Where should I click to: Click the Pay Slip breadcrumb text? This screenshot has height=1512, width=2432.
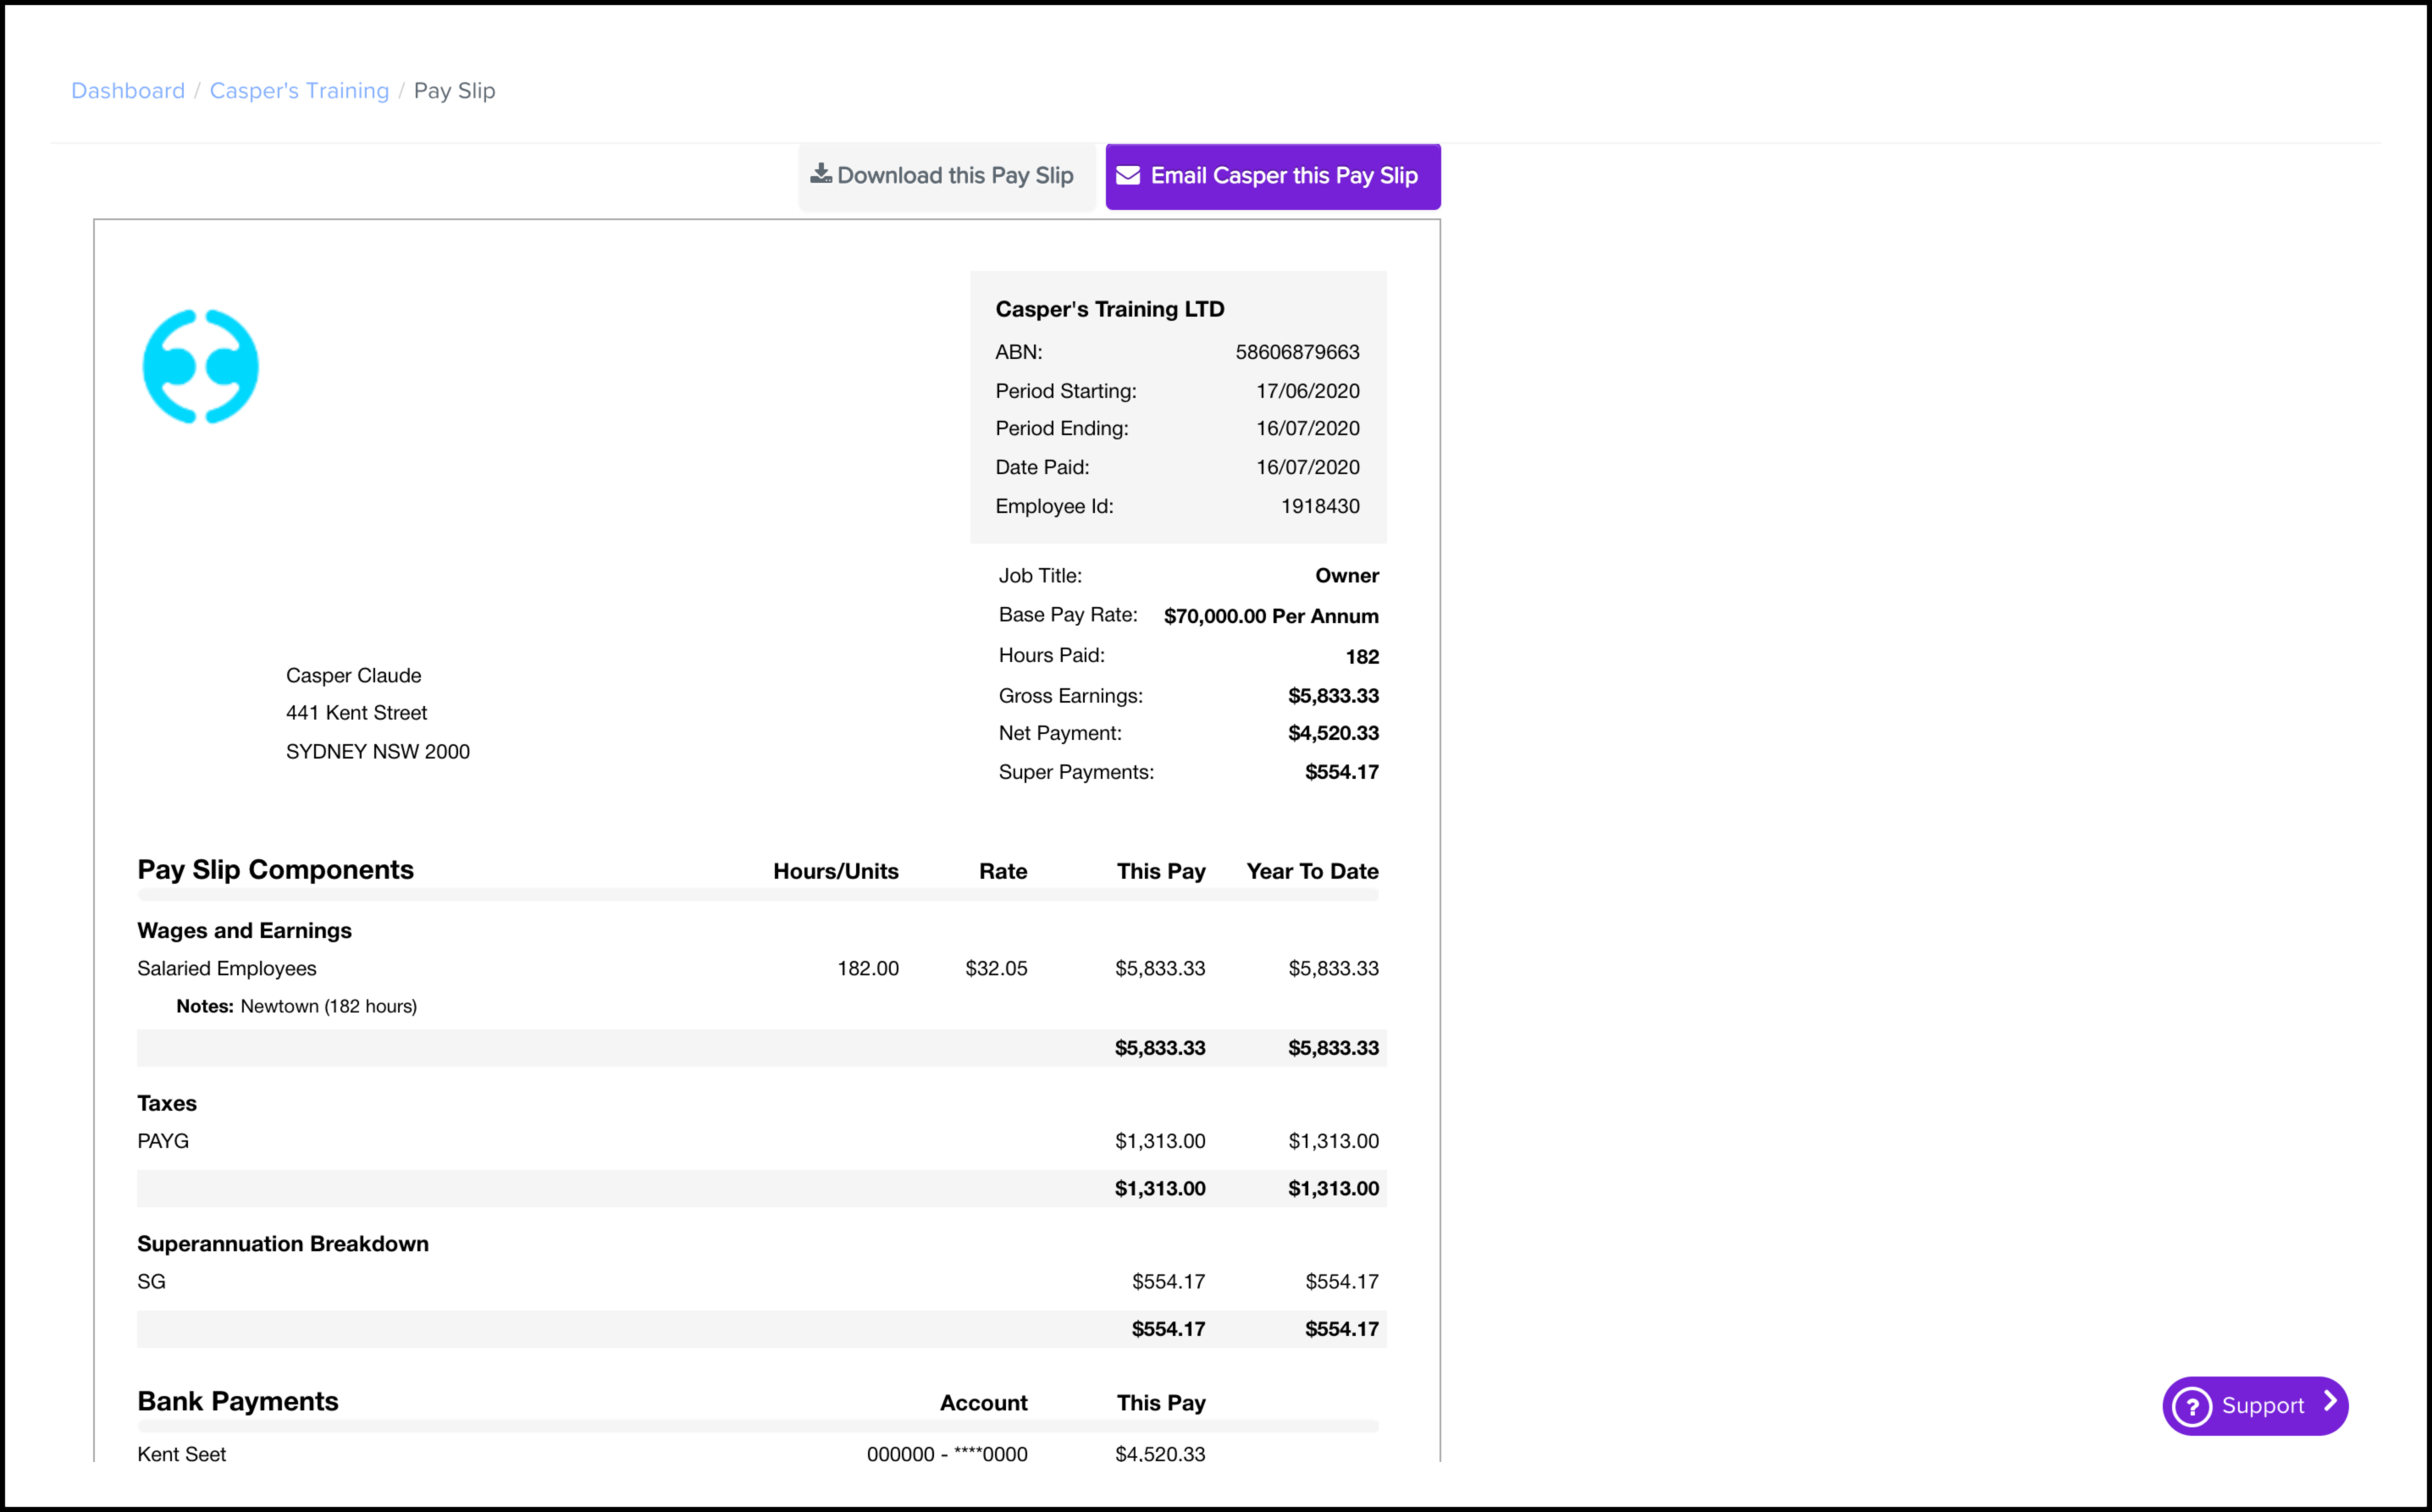[454, 91]
